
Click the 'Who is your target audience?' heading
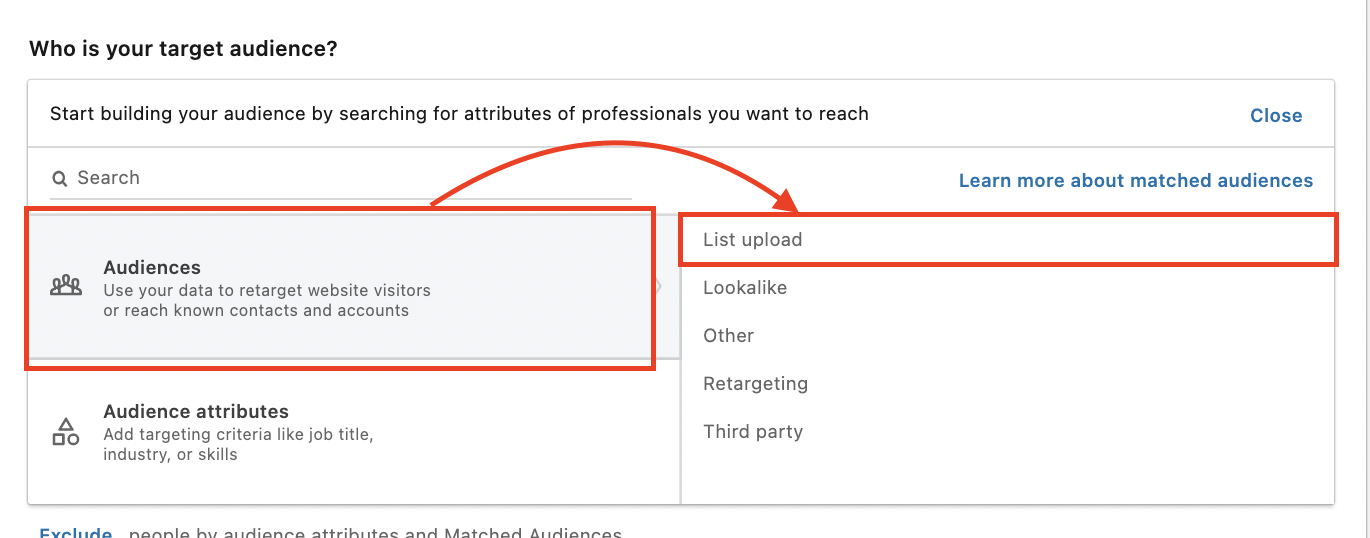[x=183, y=48]
